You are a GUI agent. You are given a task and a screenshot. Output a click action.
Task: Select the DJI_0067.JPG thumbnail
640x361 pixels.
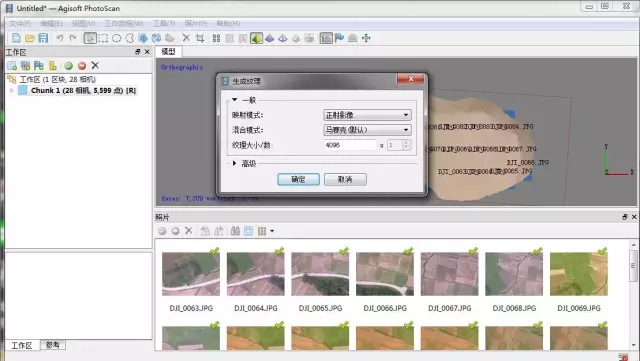click(449, 274)
